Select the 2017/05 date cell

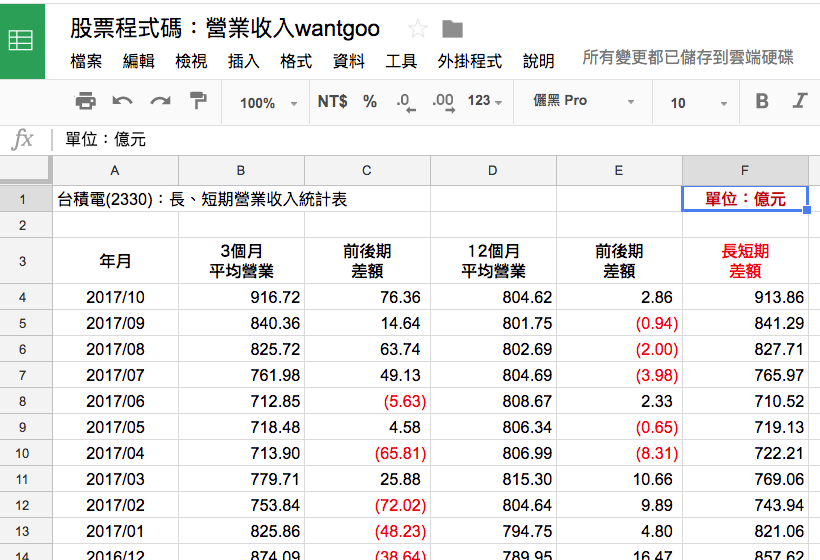coord(115,427)
